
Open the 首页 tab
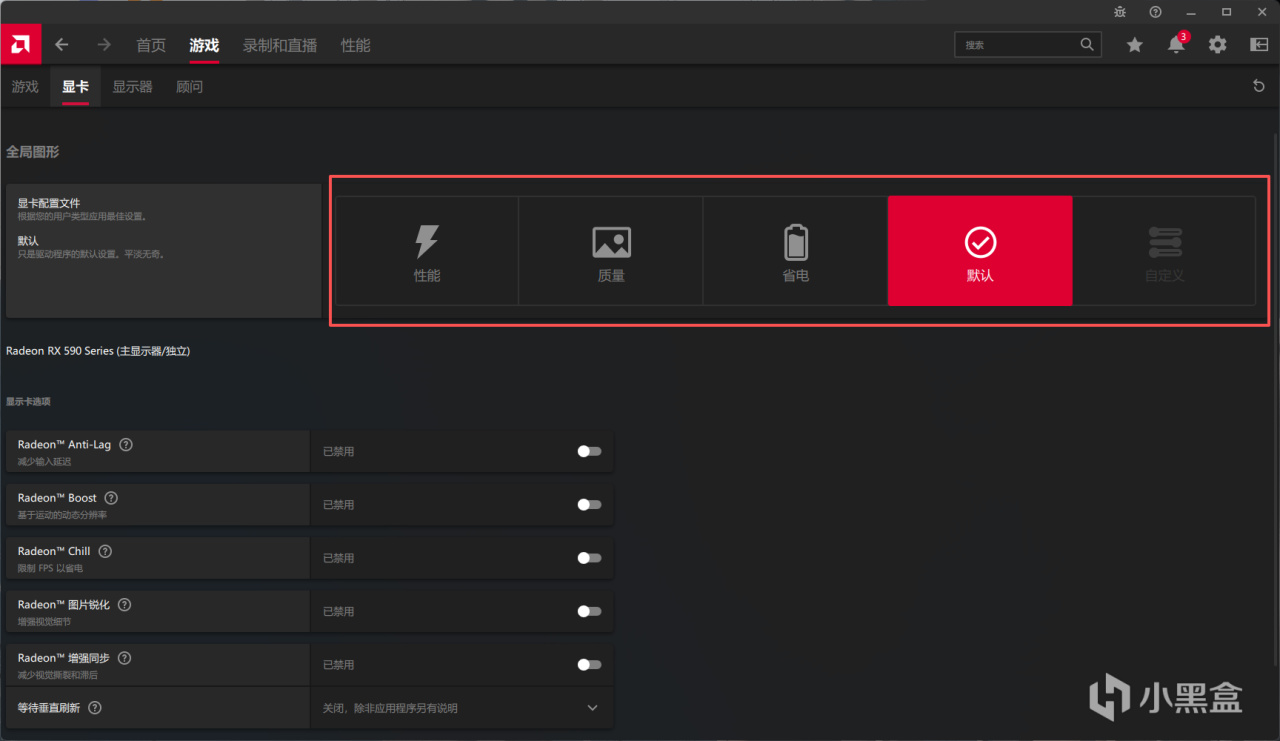[x=151, y=45]
